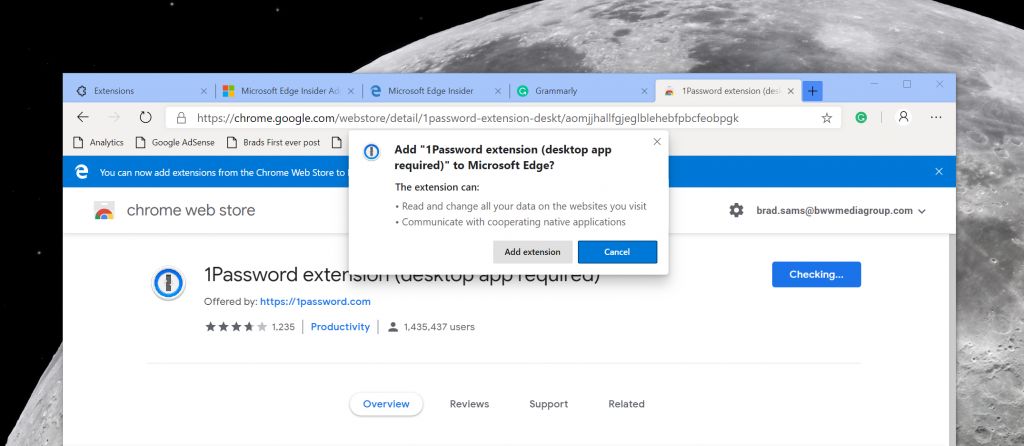Image resolution: width=1024 pixels, height=446 pixels.
Task: Select the Overview tab
Action: tap(386, 404)
